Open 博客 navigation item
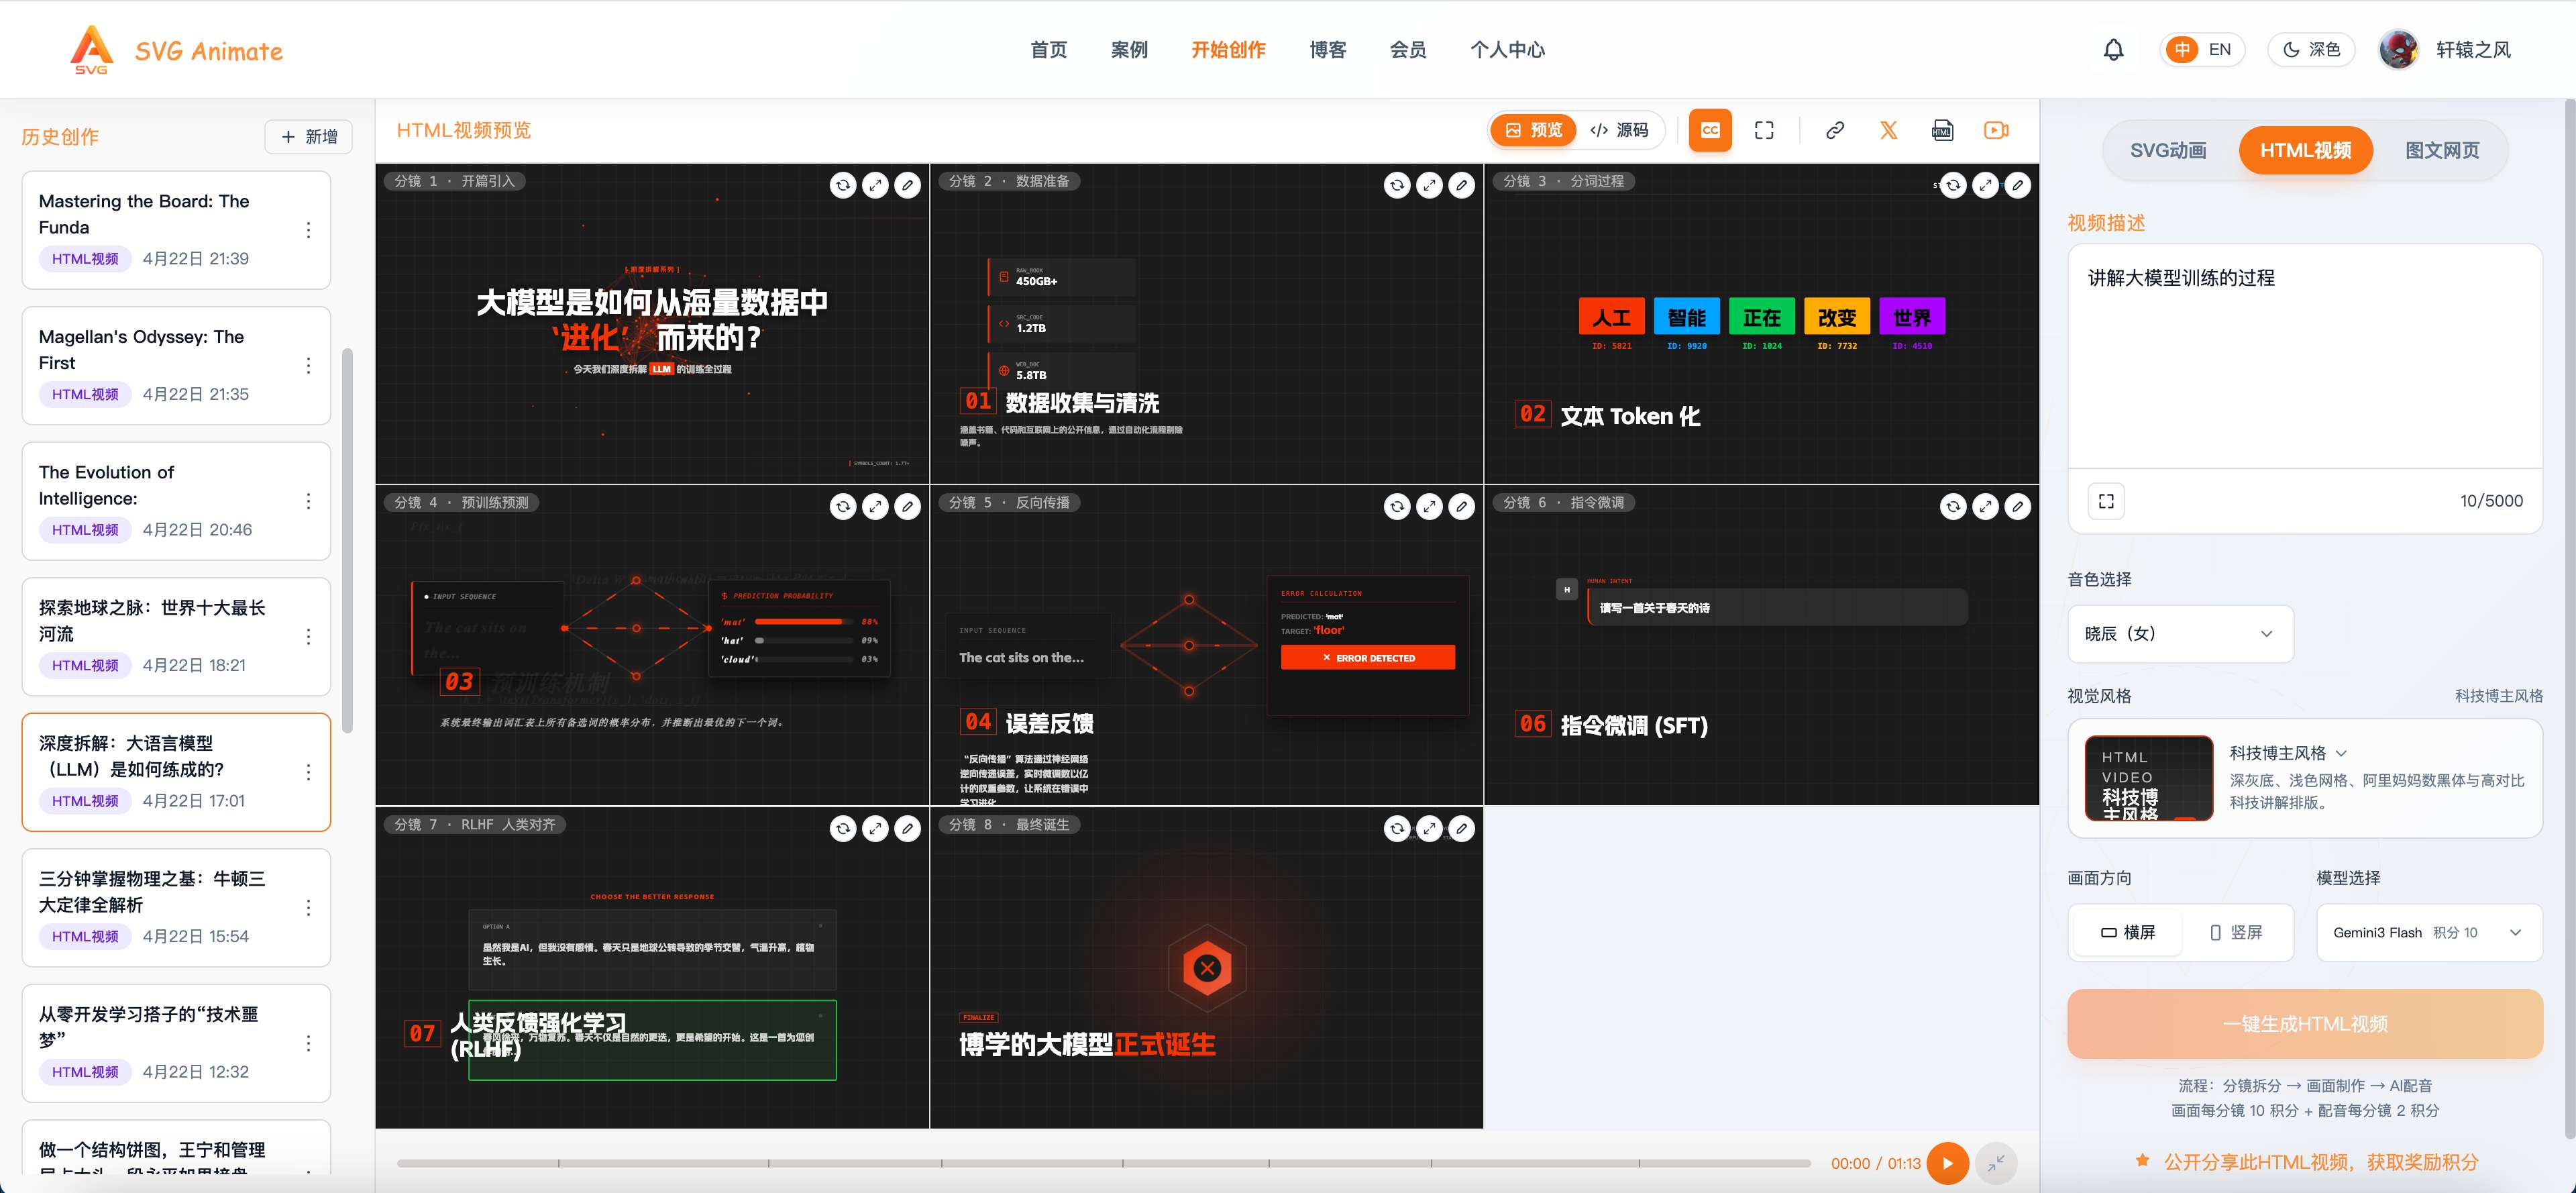This screenshot has width=2576, height=1193. 1327,50
